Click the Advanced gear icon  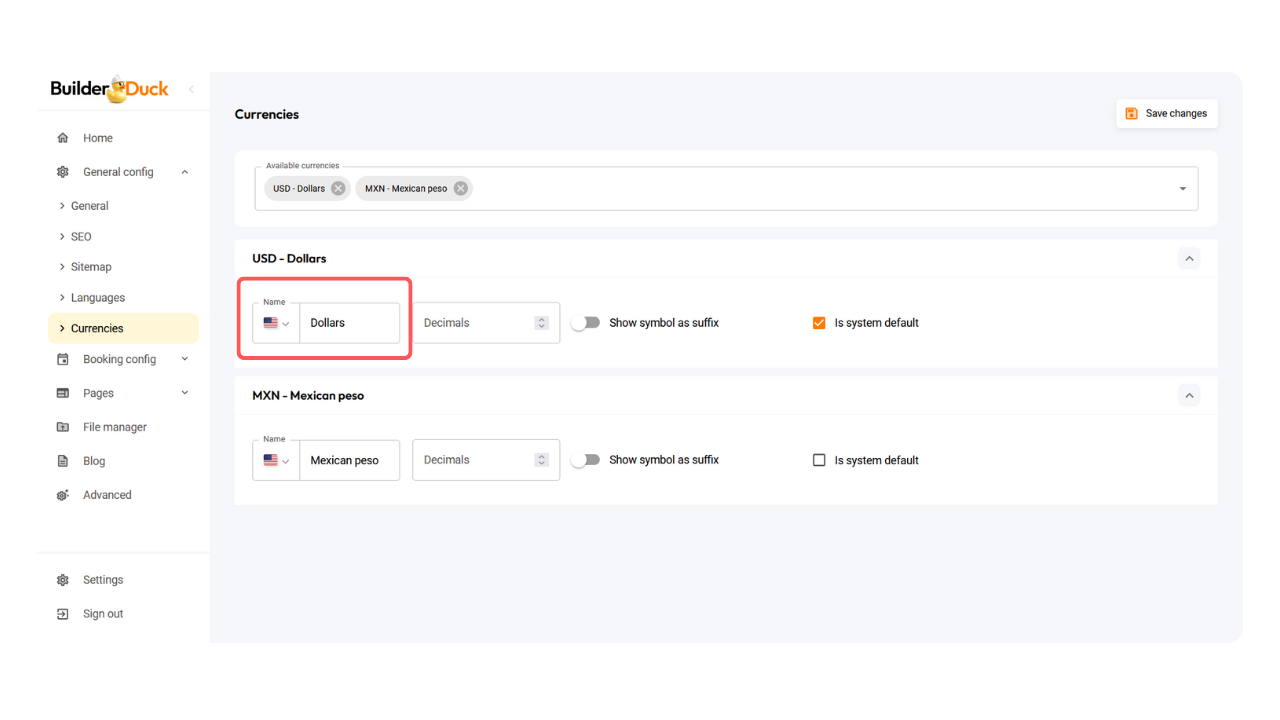click(x=63, y=495)
